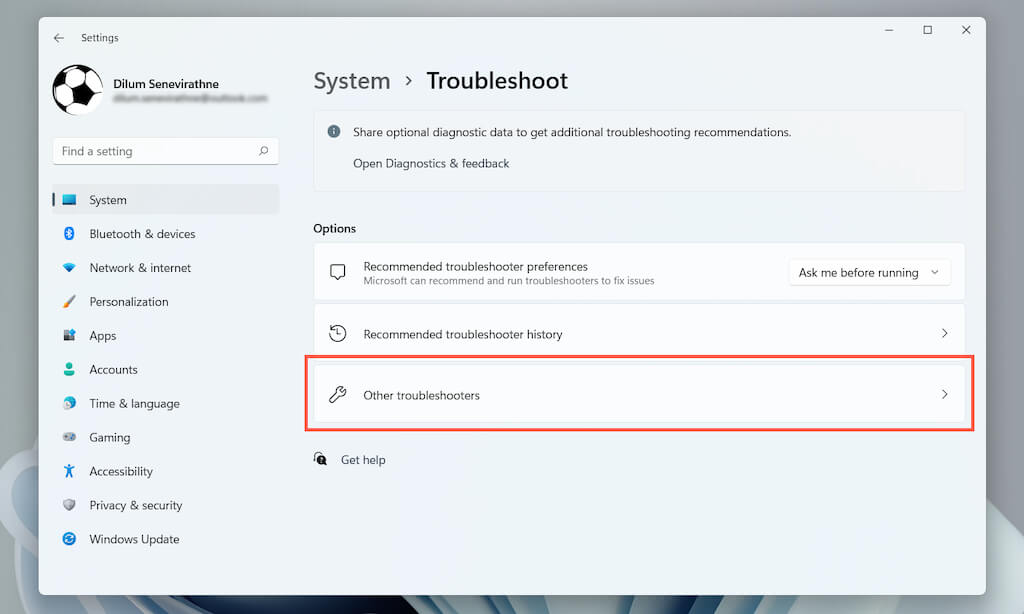The image size is (1024, 614).
Task: Click the back arrow icon in Settings
Action: click(59, 38)
